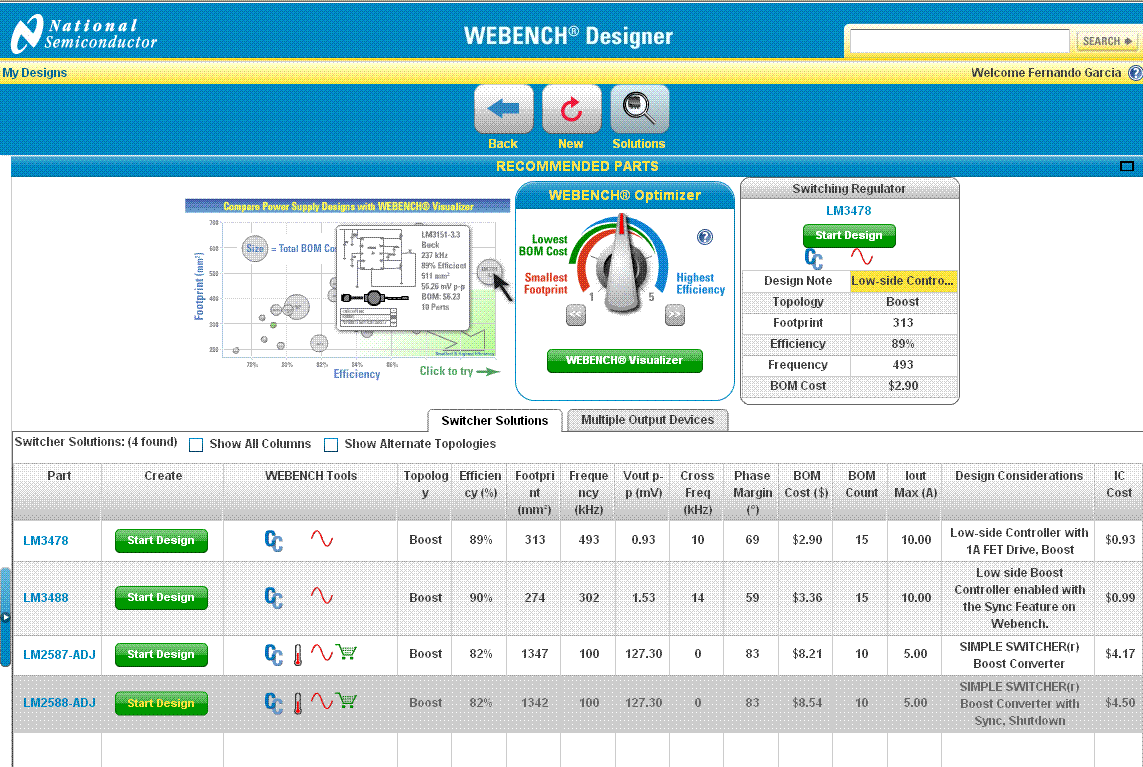Open help icon beside Welcome Fernando Garcia
The height and width of the screenshot is (767, 1143).
coord(1135,73)
